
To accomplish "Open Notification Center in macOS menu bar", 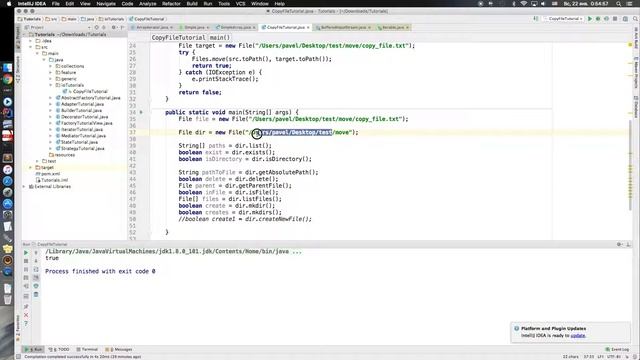I will tap(630, 4).
